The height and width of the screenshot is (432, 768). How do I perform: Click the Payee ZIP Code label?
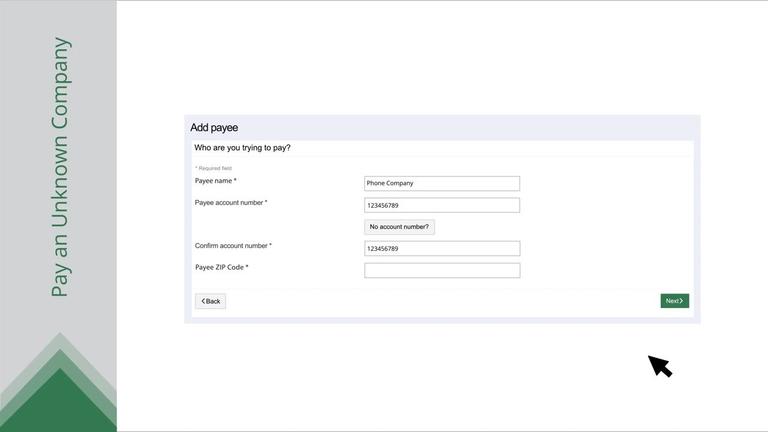221,267
